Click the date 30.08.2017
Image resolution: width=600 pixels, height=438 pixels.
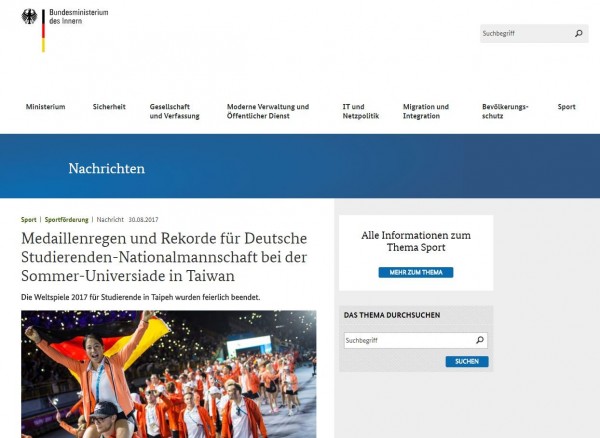tap(143, 220)
